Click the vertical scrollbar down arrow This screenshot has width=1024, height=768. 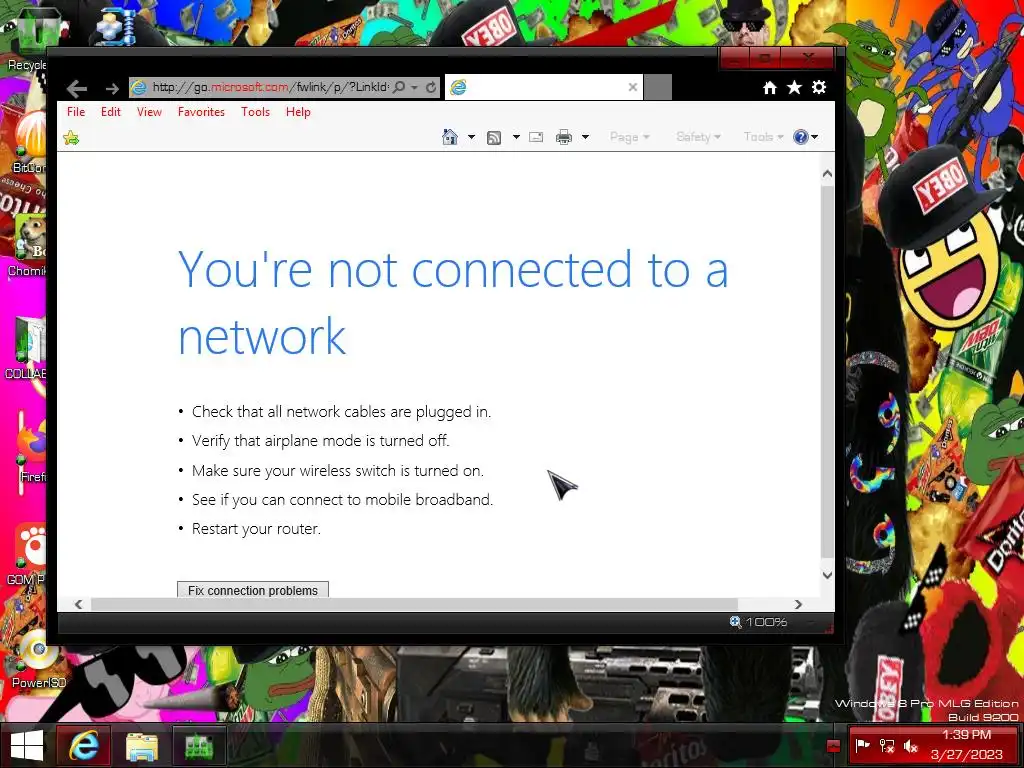pyautogui.click(x=827, y=575)
